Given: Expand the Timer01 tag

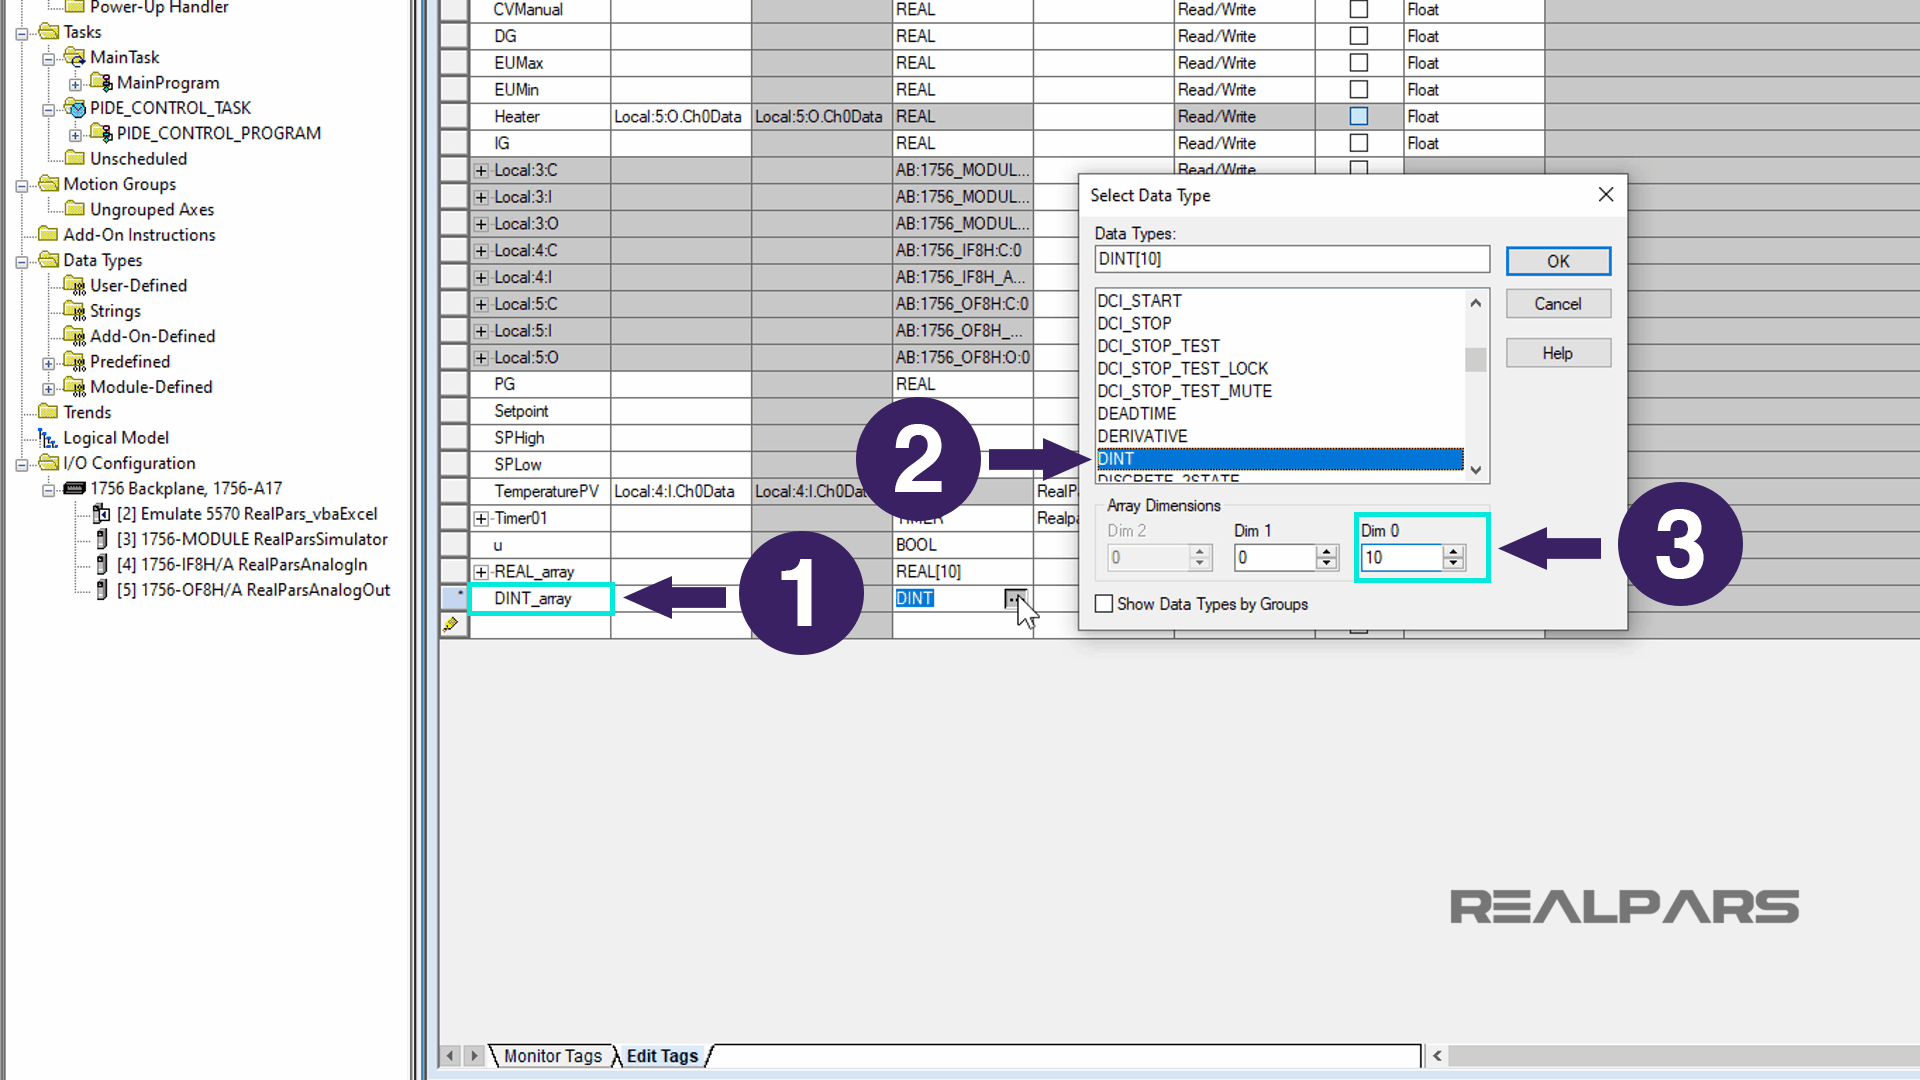Looking at the screenshot, I should tap(479, 518).
